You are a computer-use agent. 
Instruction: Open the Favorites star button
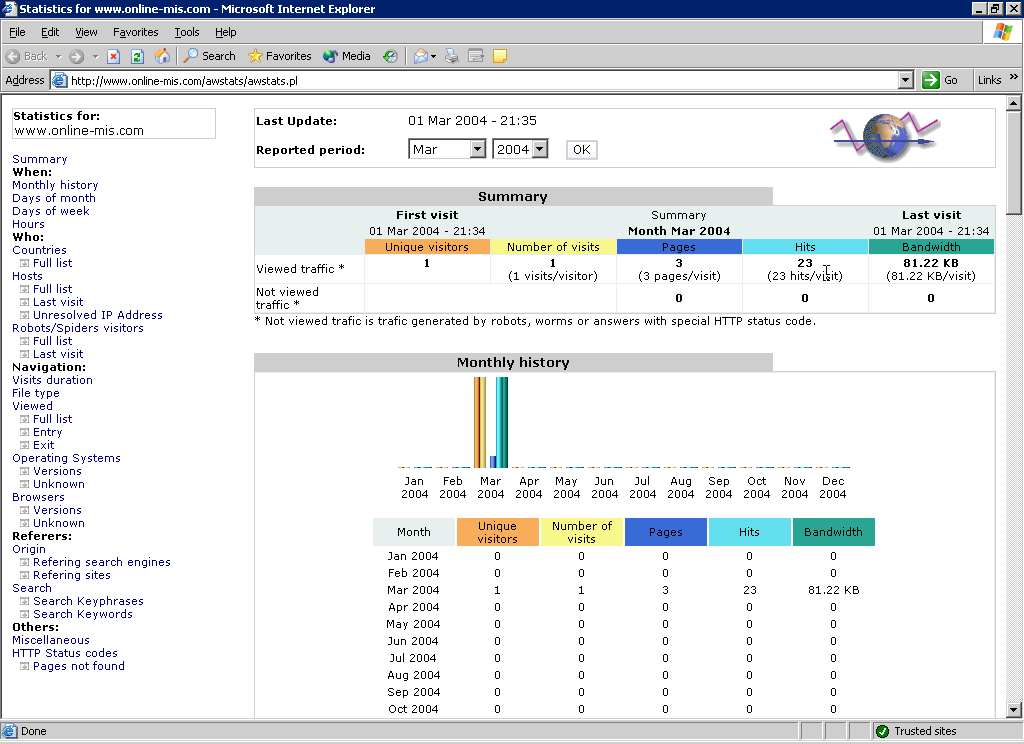(280, 56)
